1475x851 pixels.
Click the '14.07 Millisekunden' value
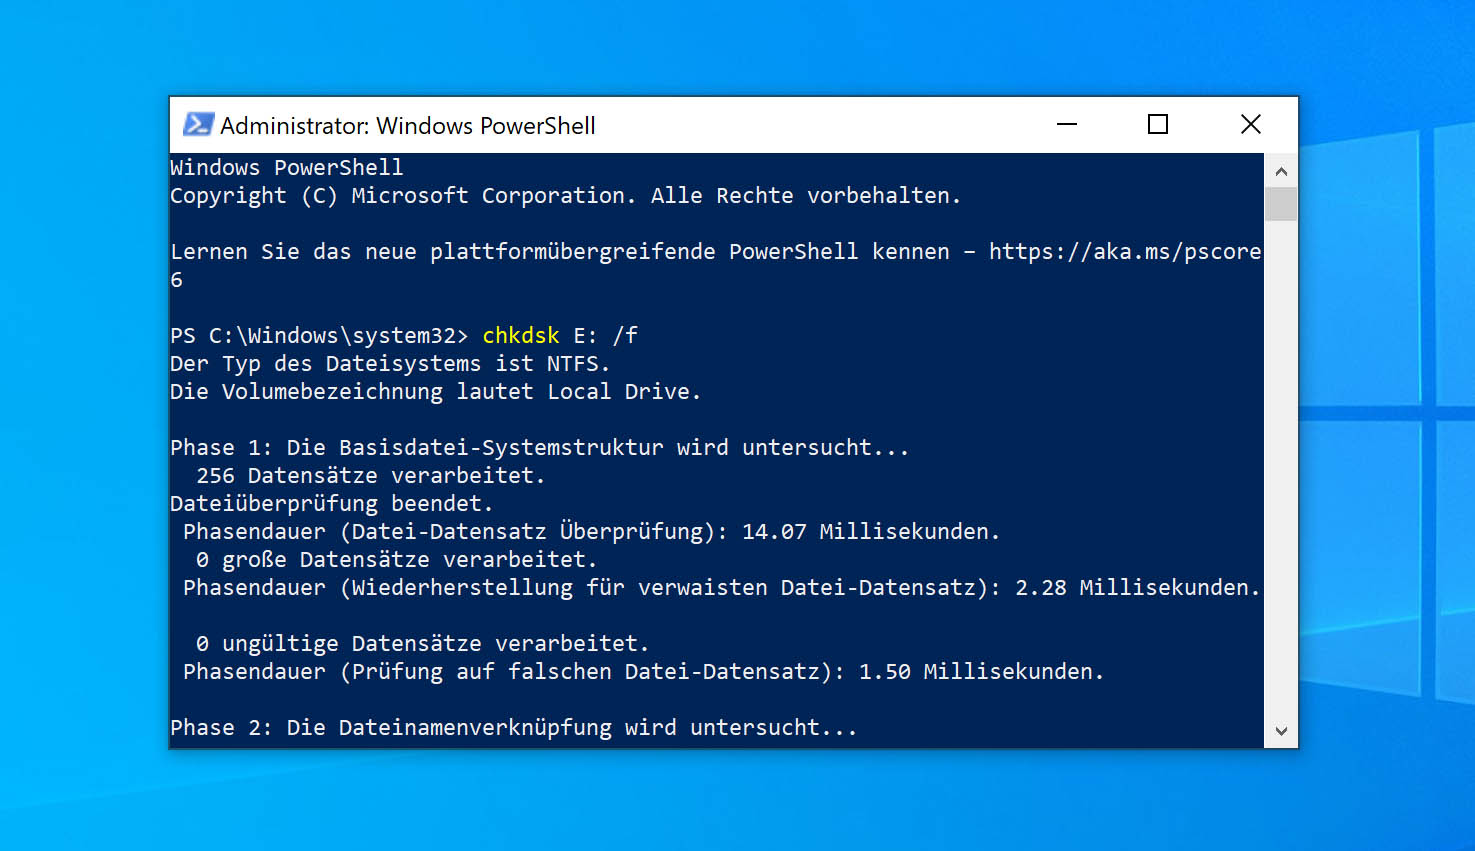click(871, 532)
